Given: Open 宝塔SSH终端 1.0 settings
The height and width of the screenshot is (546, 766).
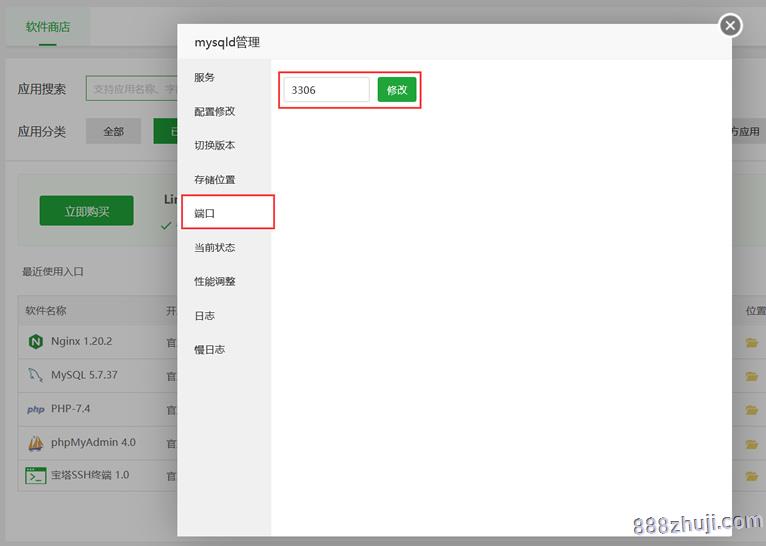Looking at the screenshot, I should pyautogui.click(x=90, y=475).
